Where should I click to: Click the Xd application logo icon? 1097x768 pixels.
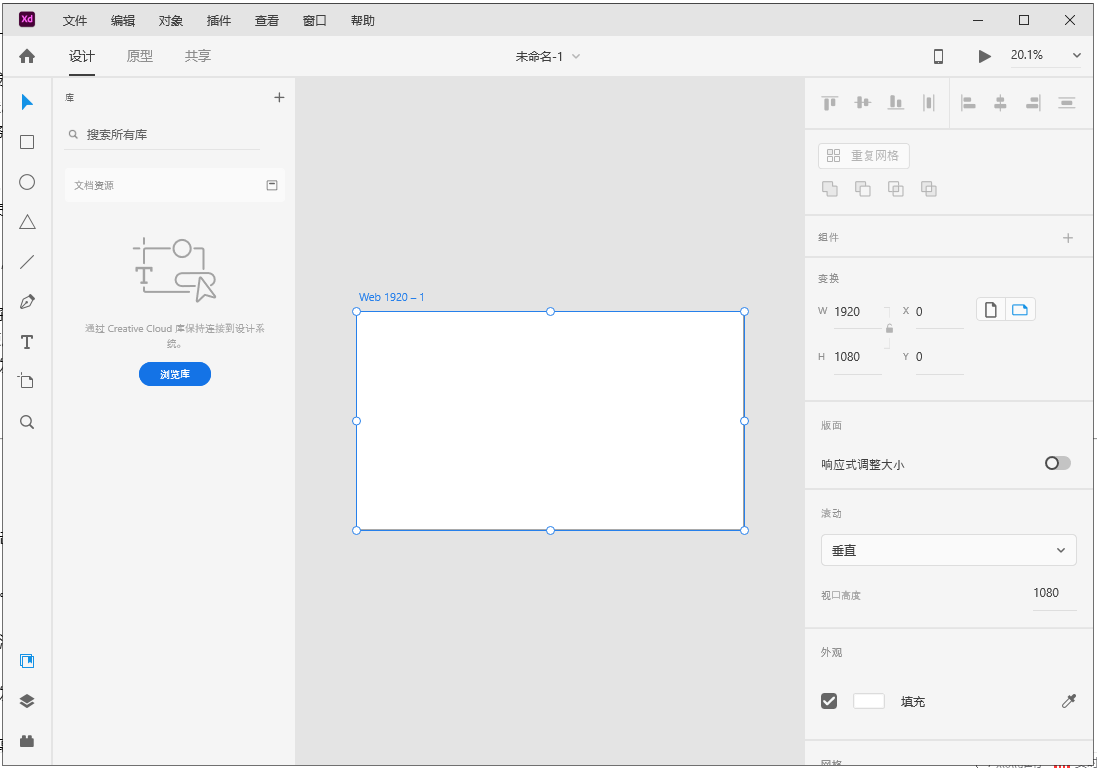27,20
